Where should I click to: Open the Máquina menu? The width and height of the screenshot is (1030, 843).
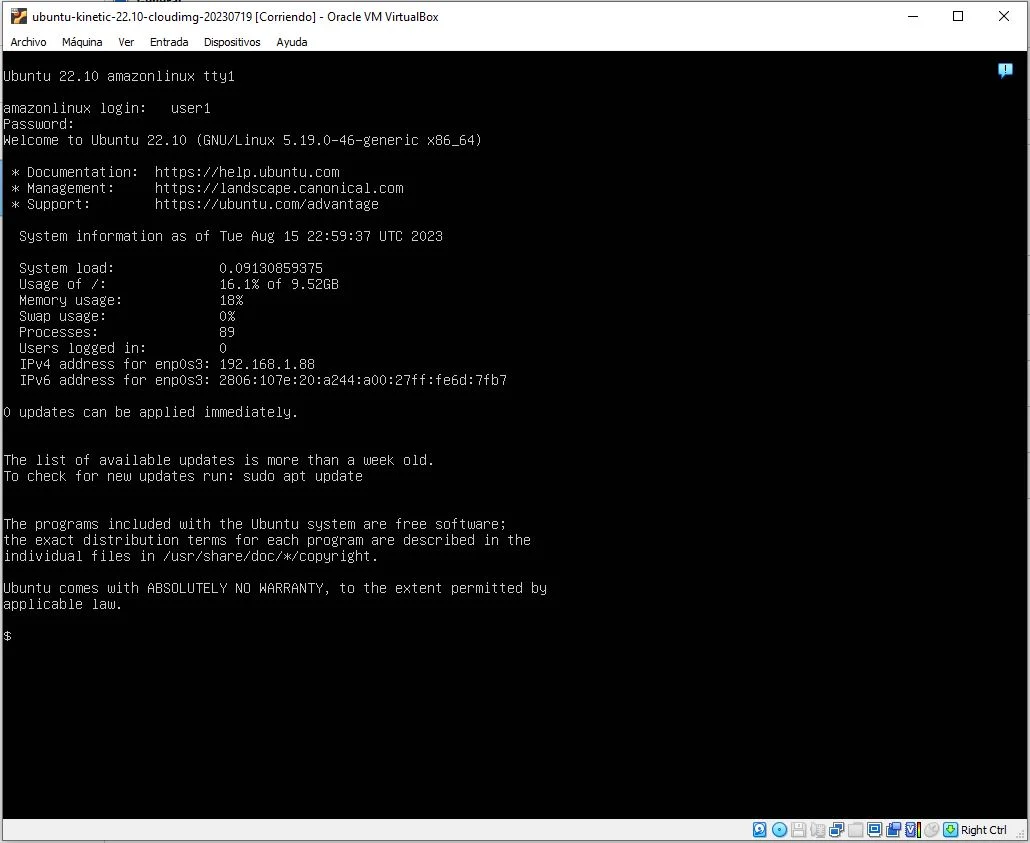point(82,42)
